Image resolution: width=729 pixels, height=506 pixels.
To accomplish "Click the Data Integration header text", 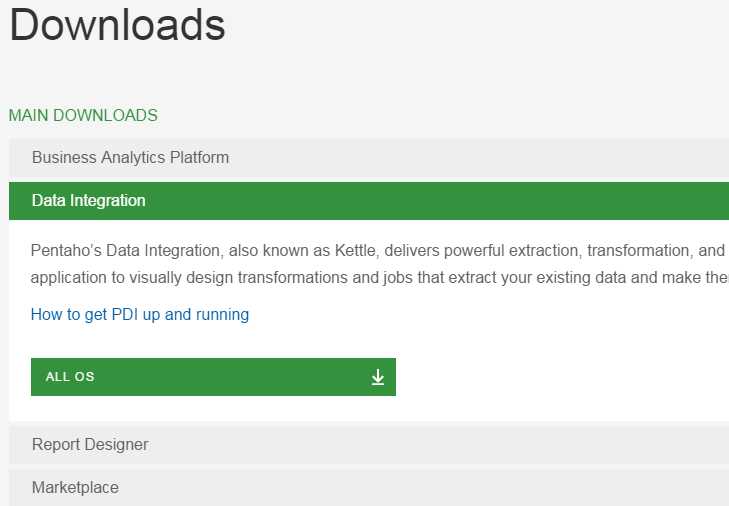I will pyautogui.click(x=88, y=200).
